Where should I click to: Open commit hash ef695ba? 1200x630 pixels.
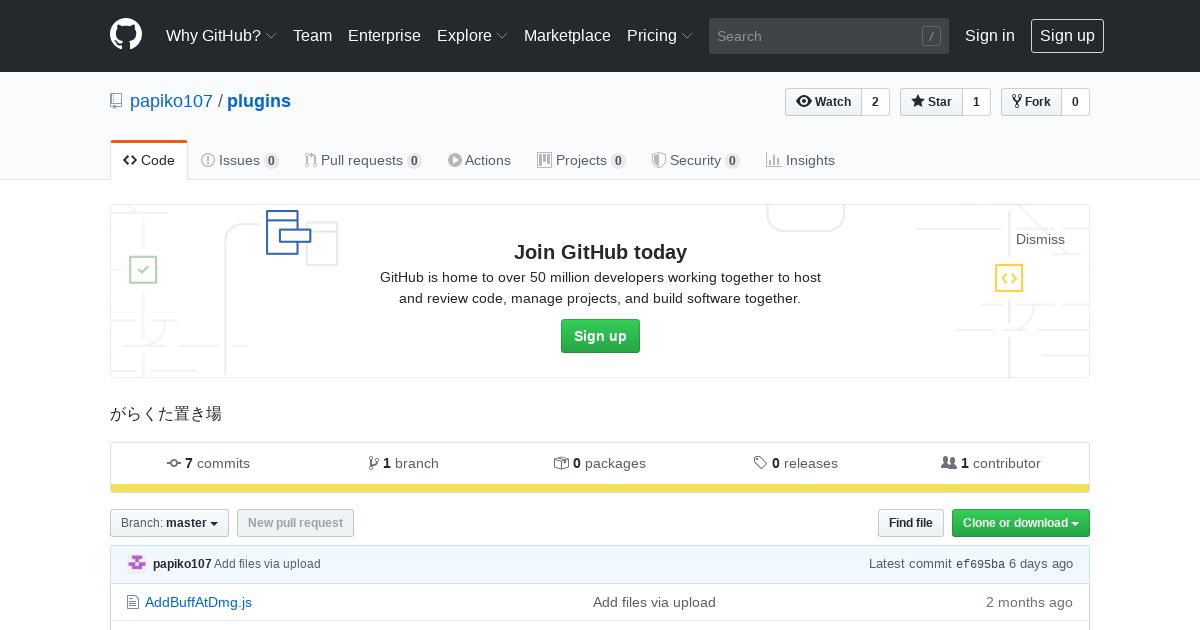coord(980,564)
